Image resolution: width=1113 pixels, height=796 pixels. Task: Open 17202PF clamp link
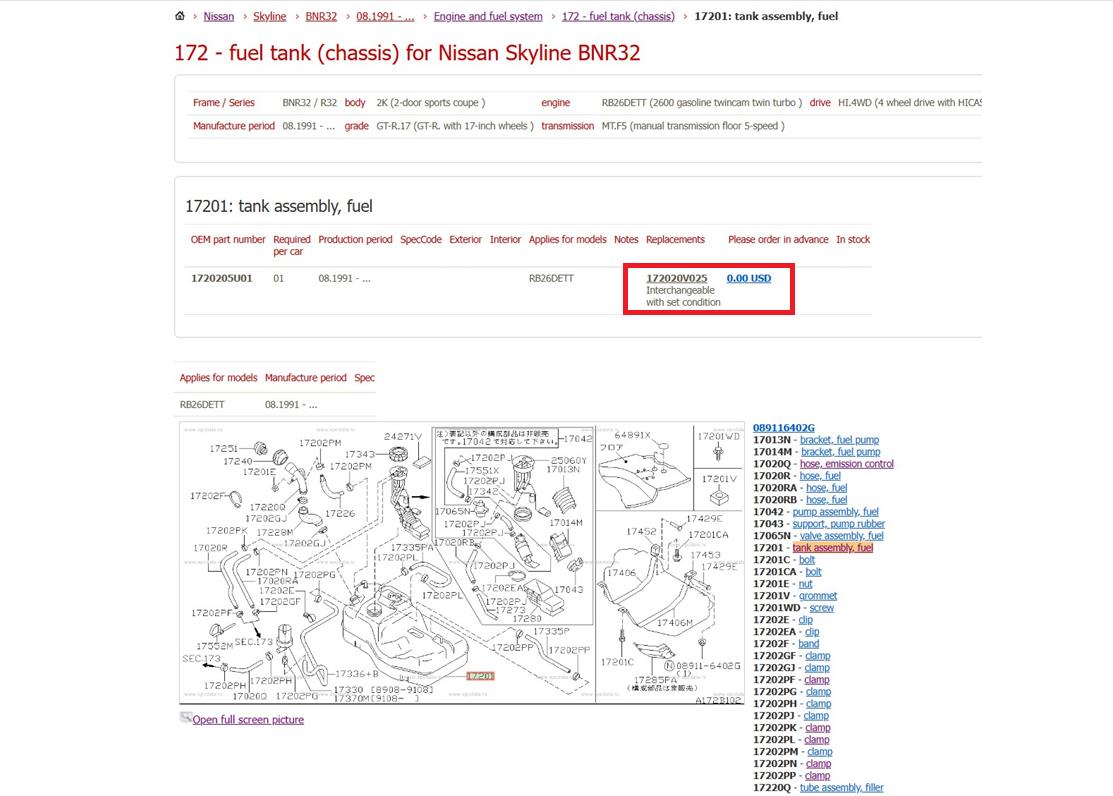coord(817,680)
